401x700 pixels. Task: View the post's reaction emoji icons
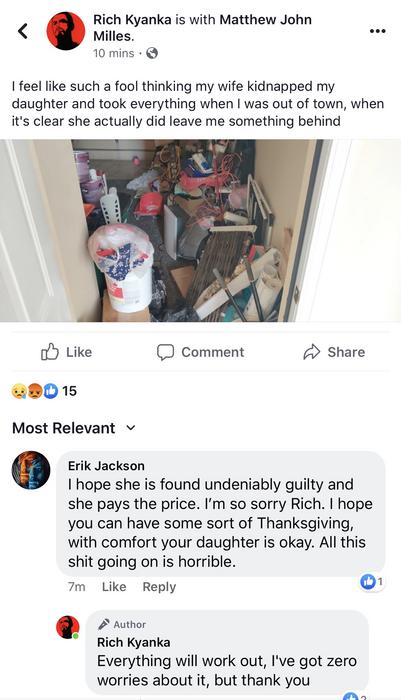click(35, 391)
